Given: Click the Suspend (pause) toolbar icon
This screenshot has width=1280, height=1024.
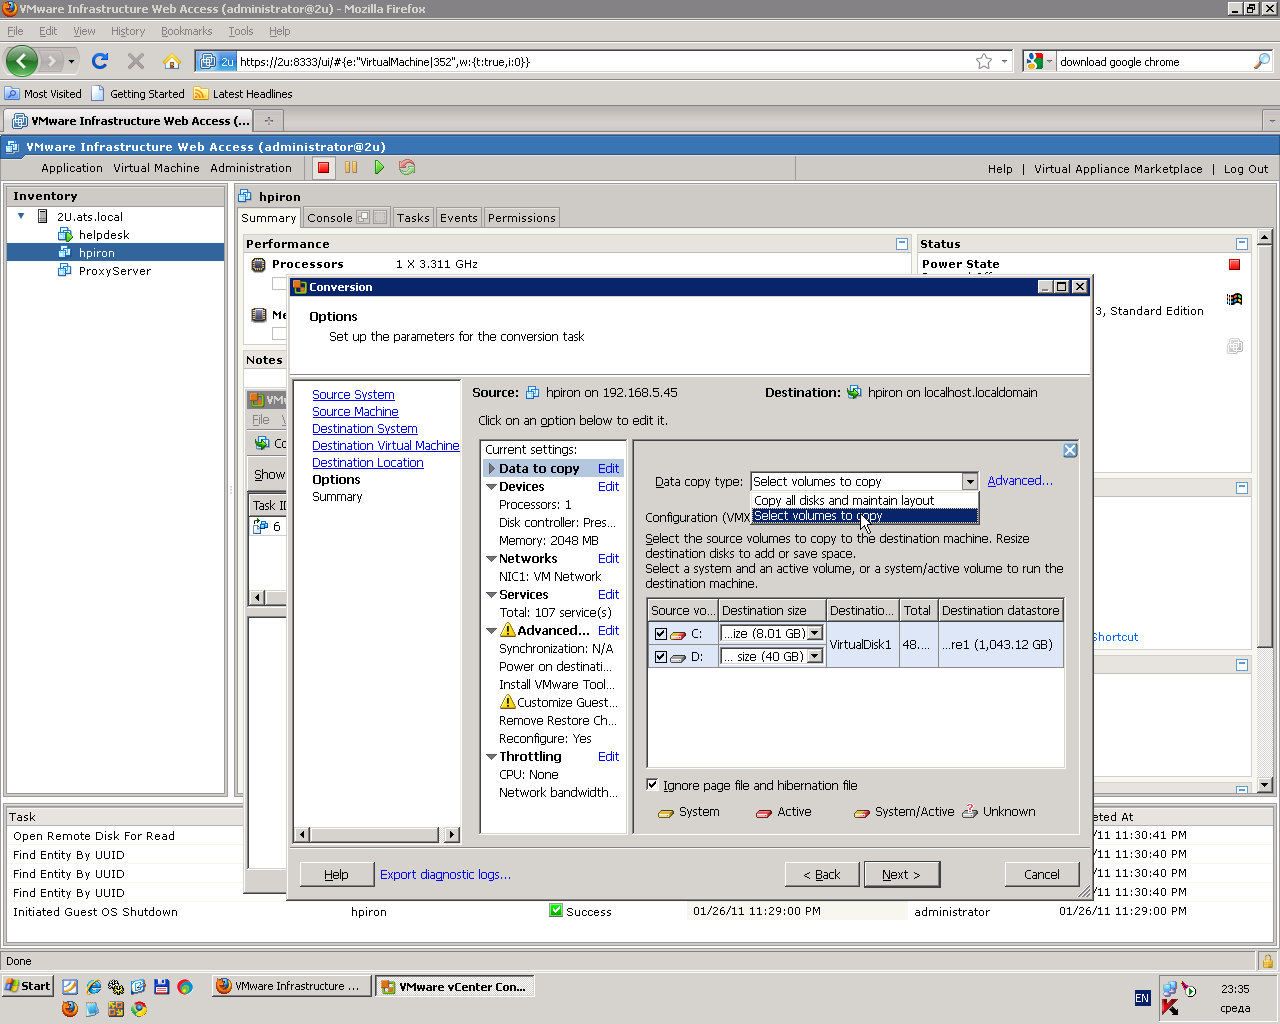Looking at the screenshot, I should click(351, 168).
